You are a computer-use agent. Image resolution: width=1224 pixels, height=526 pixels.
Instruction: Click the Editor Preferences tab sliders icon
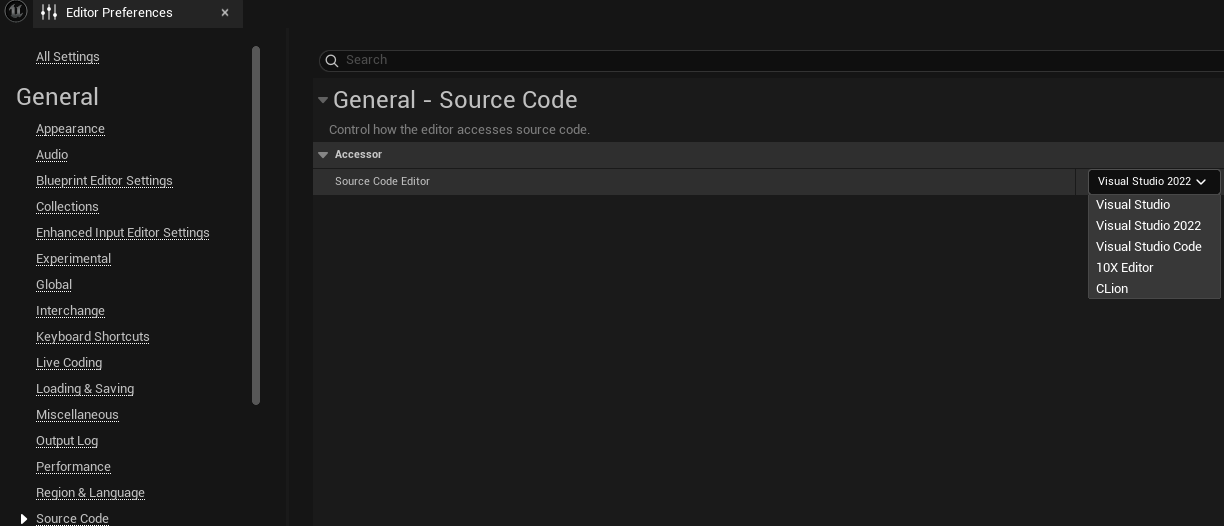49,12
